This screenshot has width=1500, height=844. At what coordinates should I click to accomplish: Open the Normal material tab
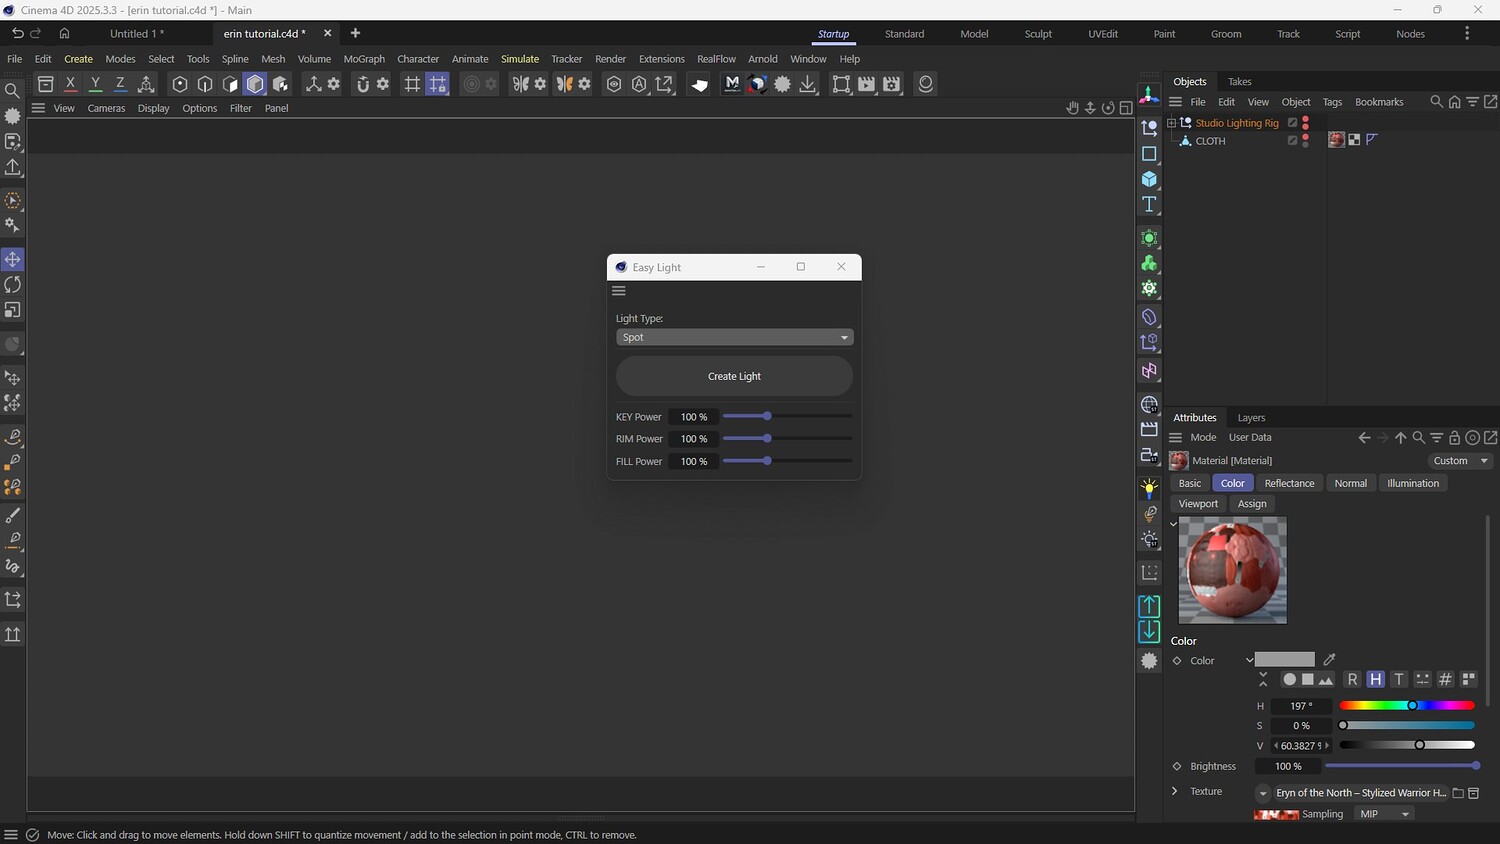point(1350,483)
